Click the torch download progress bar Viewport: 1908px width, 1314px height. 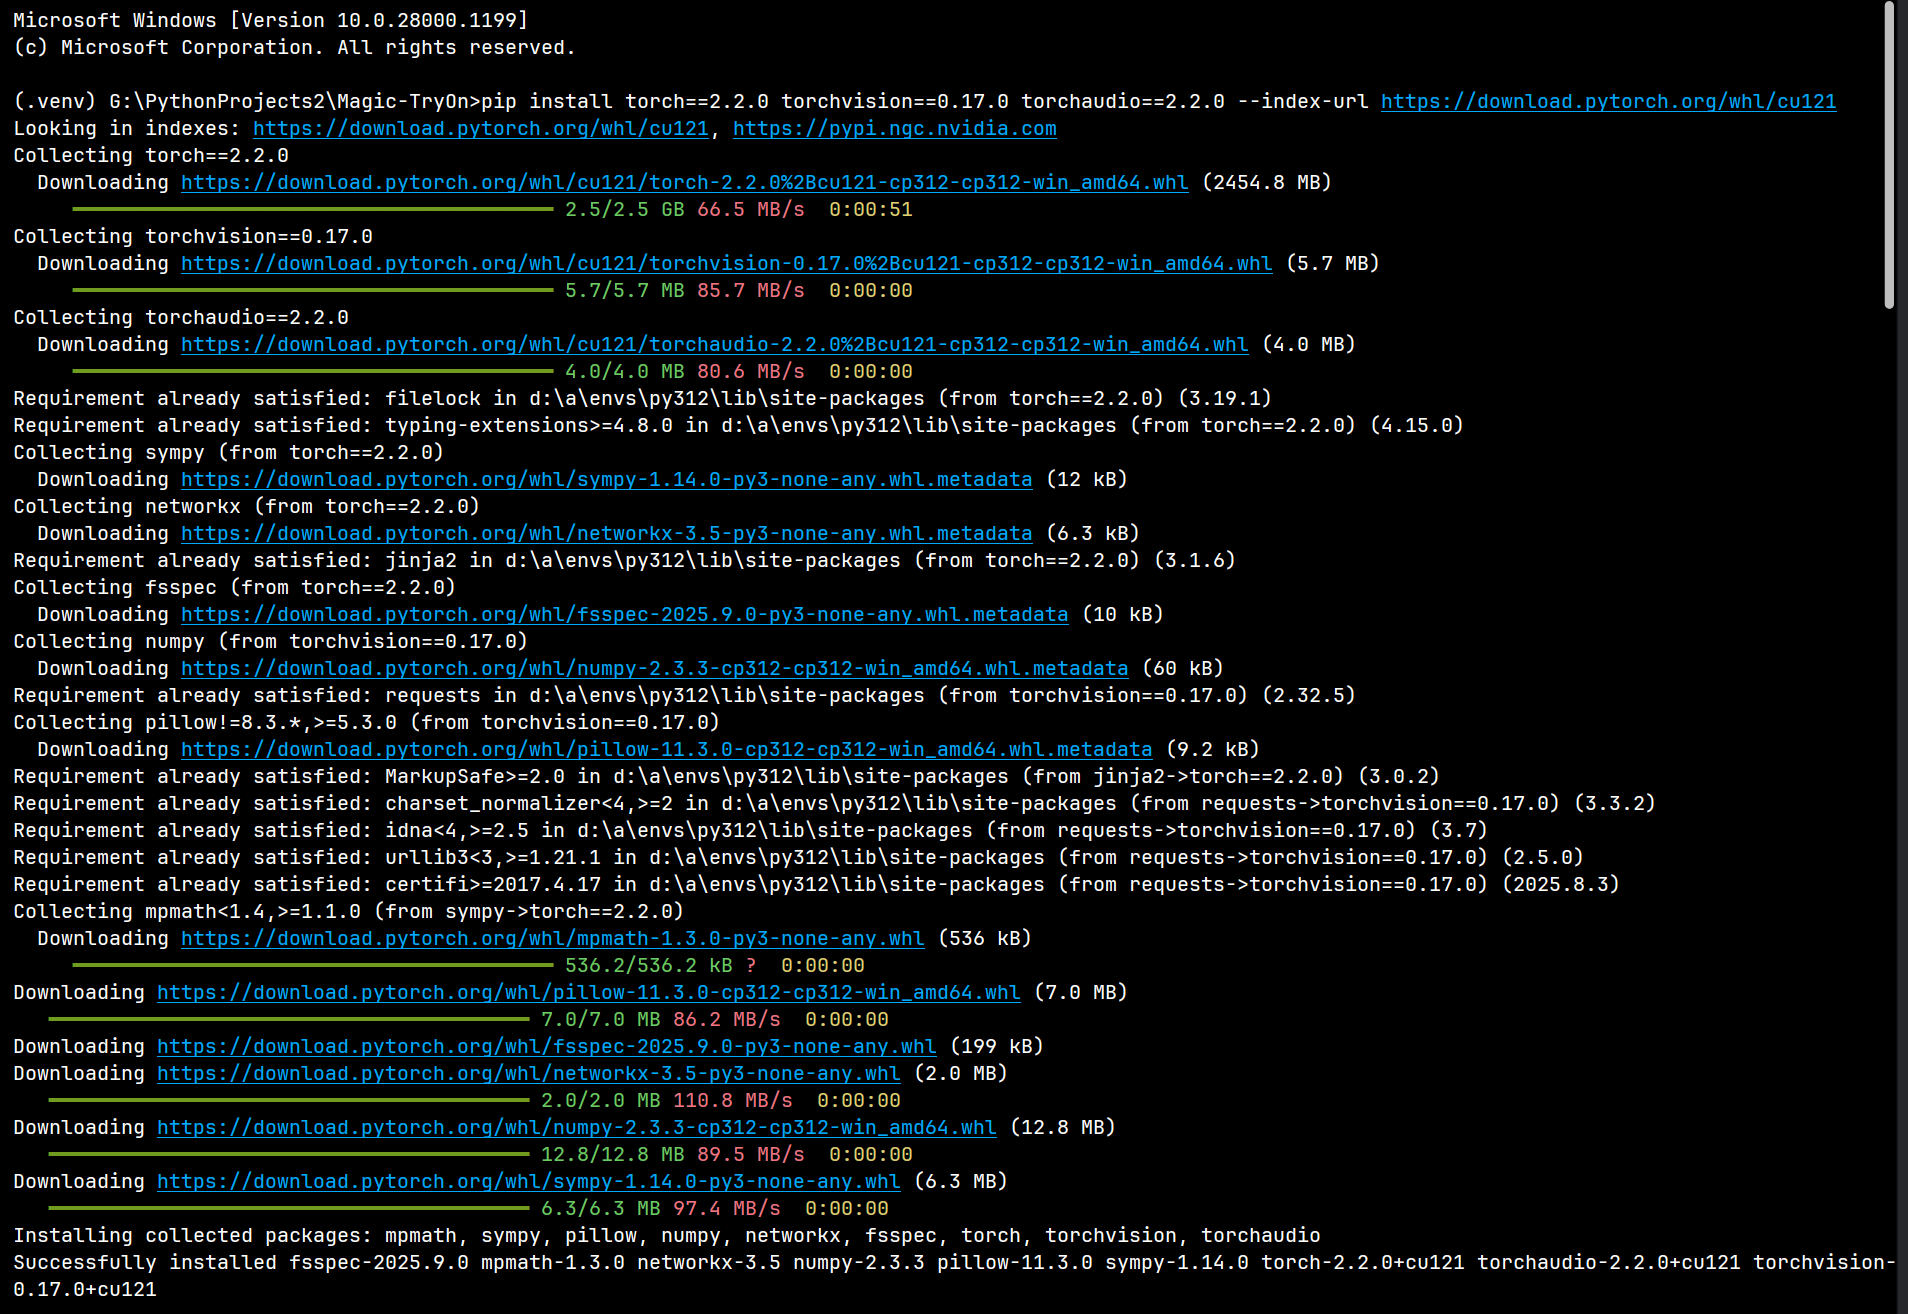[312, 209]
